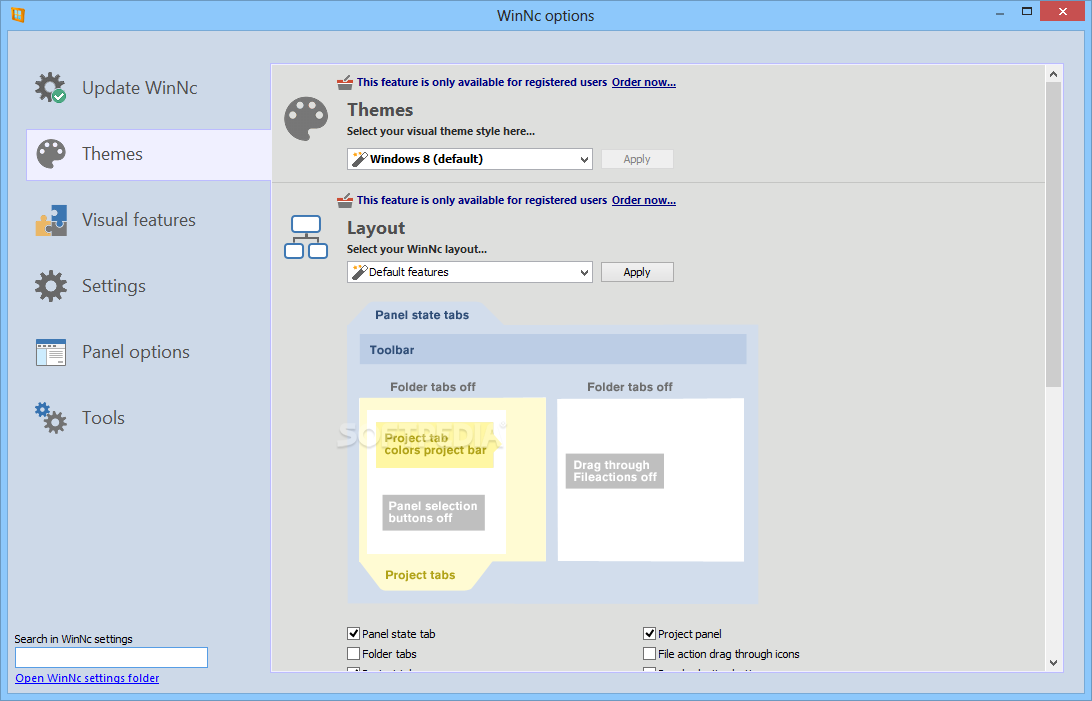Click the Settings gear icon

tap(51, 286)
